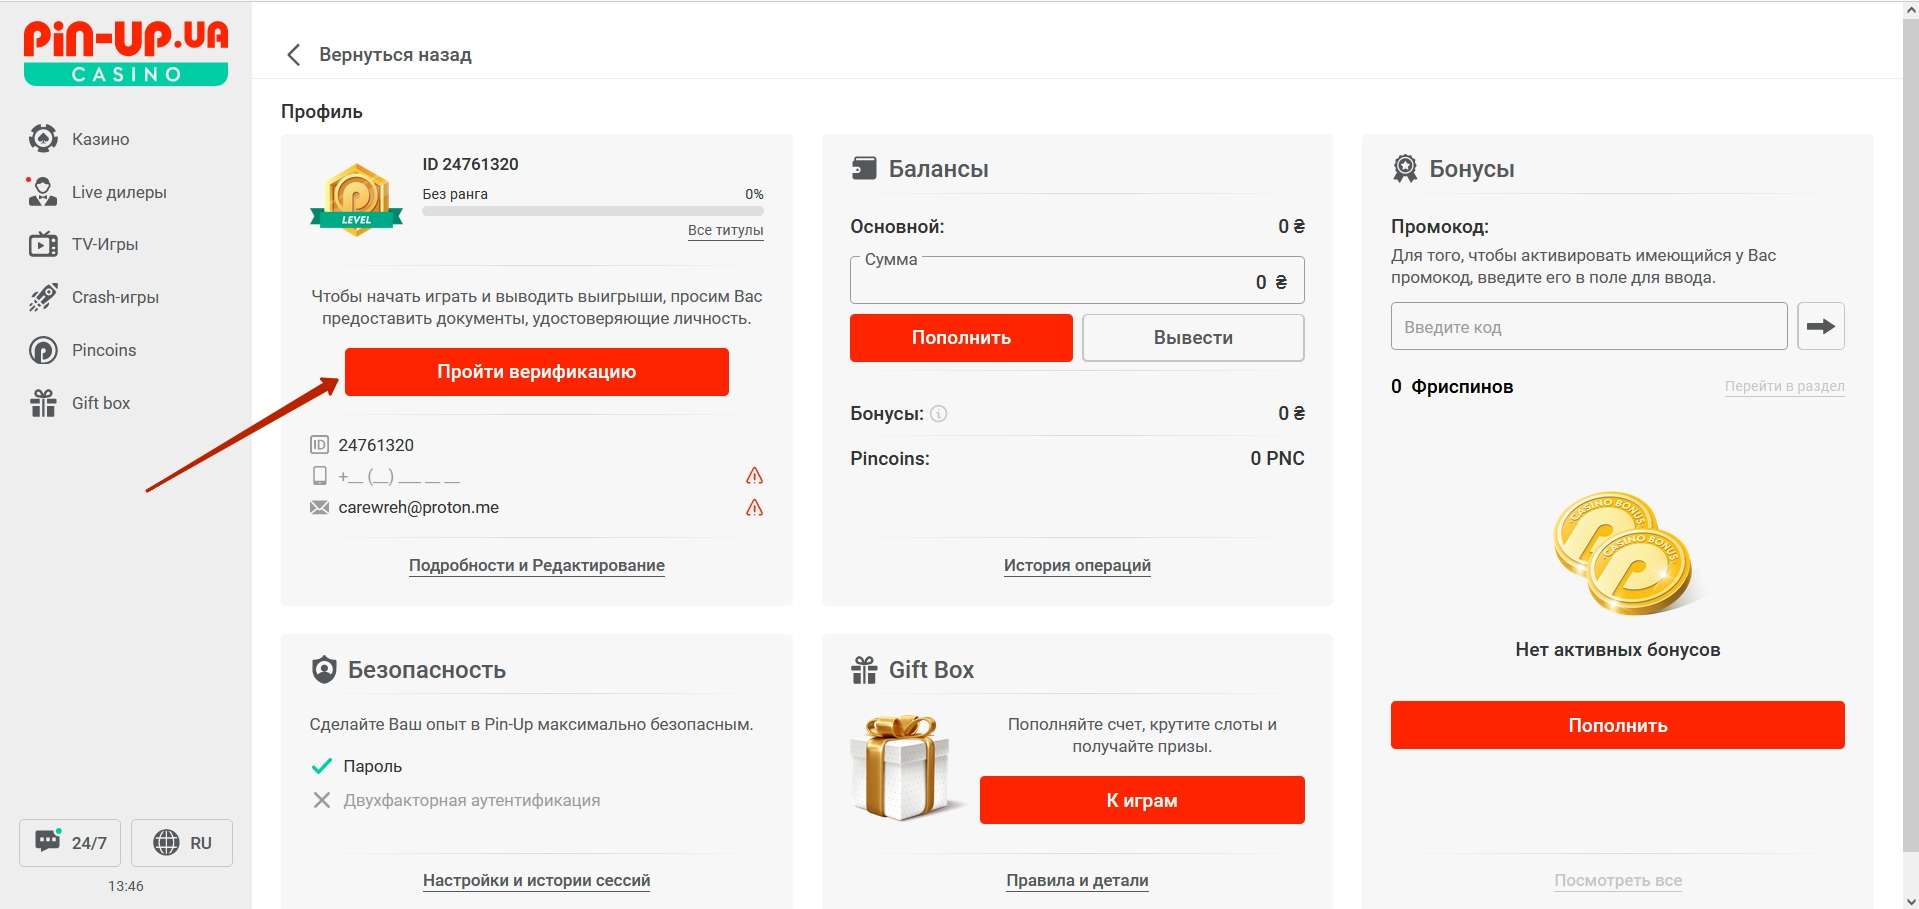The height and width of the screenshot is (909, 1919).
Task: Click the promo code input field
Action: (1588, 327)
